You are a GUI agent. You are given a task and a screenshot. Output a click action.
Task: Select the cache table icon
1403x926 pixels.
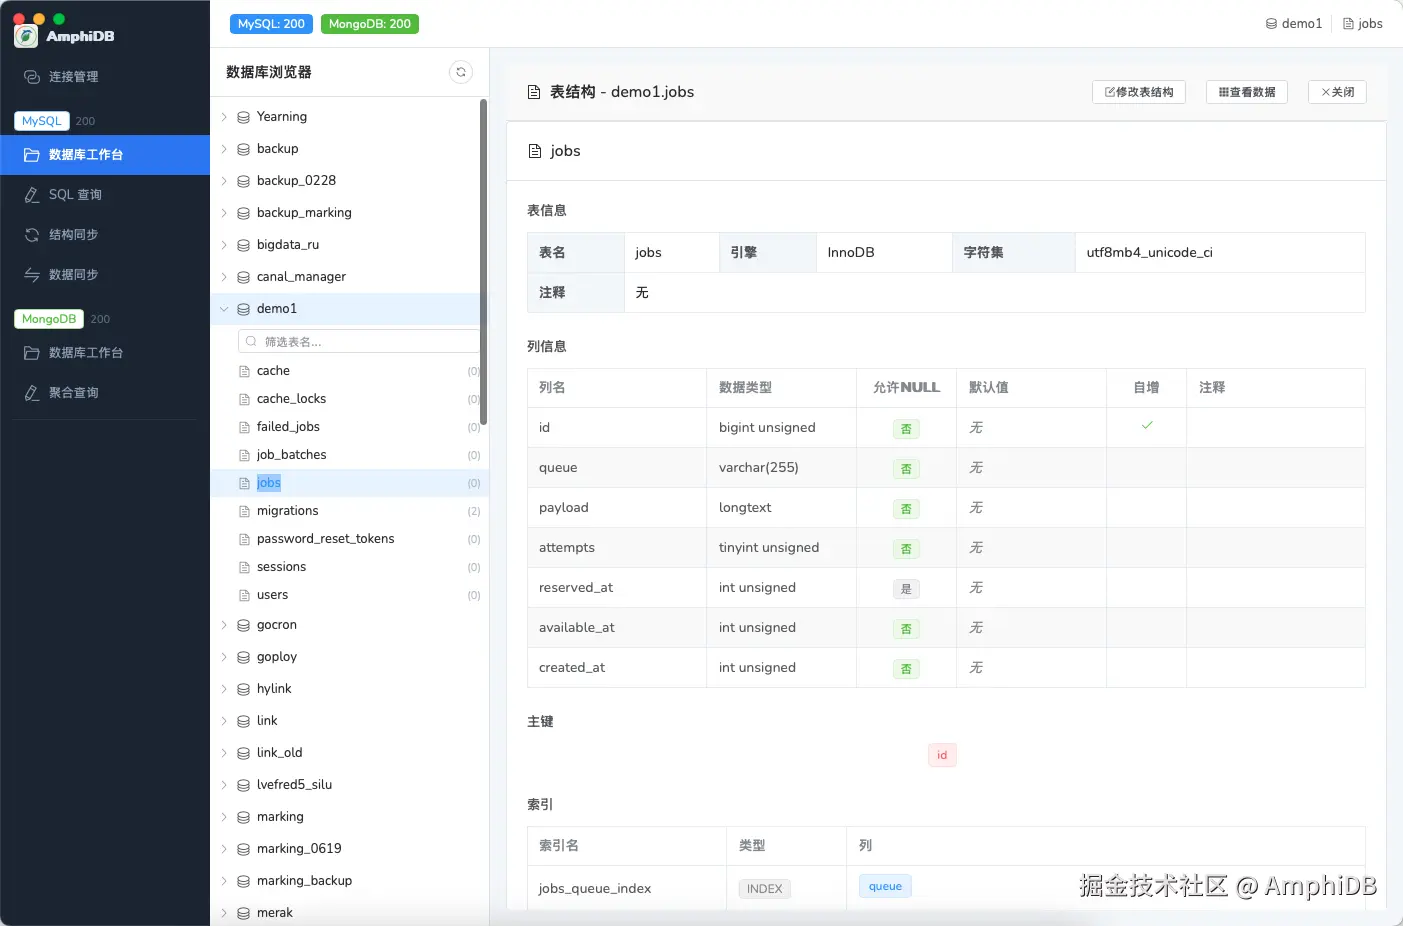coord(244,371)
